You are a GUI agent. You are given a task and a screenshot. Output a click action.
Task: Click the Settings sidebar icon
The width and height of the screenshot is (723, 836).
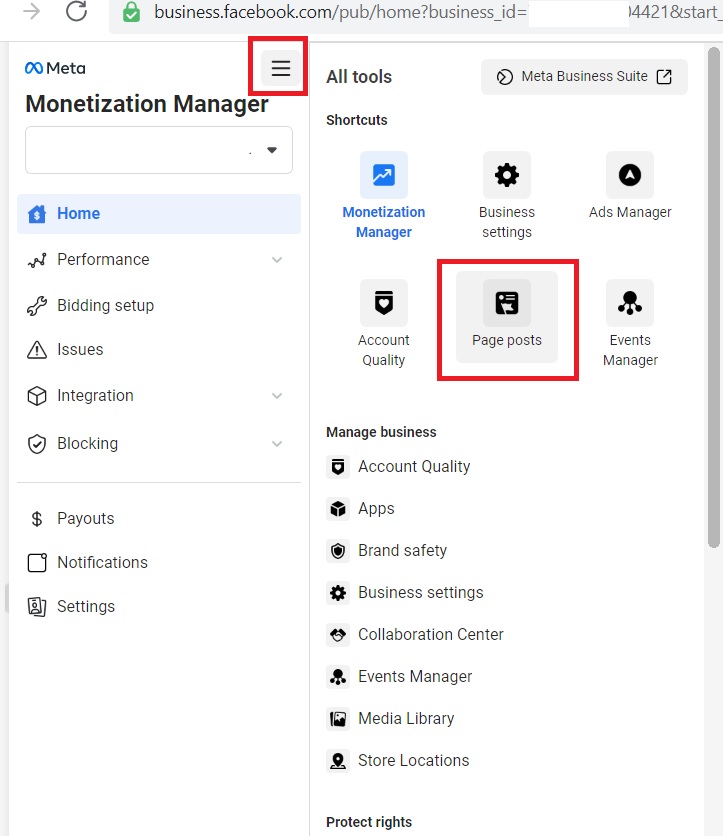[x=37, y=607]
